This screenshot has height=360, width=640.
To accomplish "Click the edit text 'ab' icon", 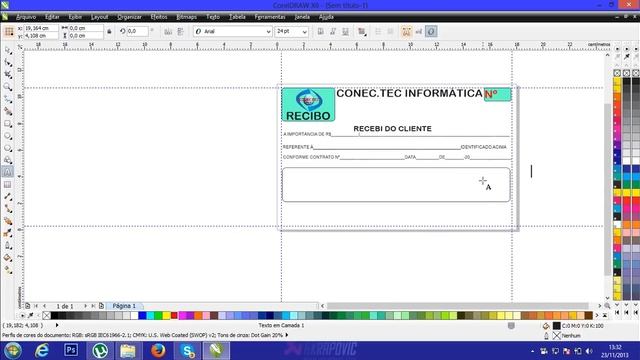I will (x=419, y=31).
